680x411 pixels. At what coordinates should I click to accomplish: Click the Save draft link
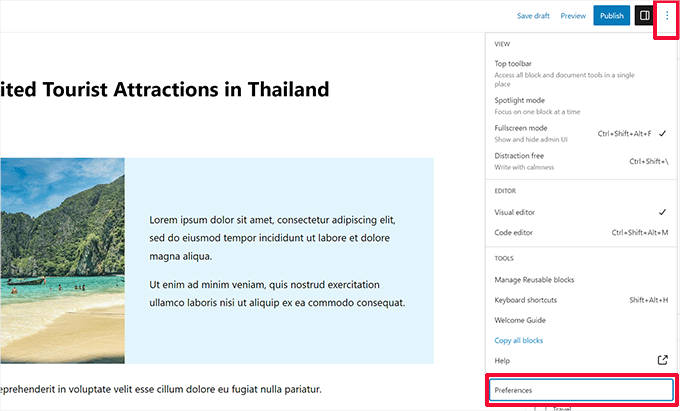pyautogui.click(x=534, y=16)
